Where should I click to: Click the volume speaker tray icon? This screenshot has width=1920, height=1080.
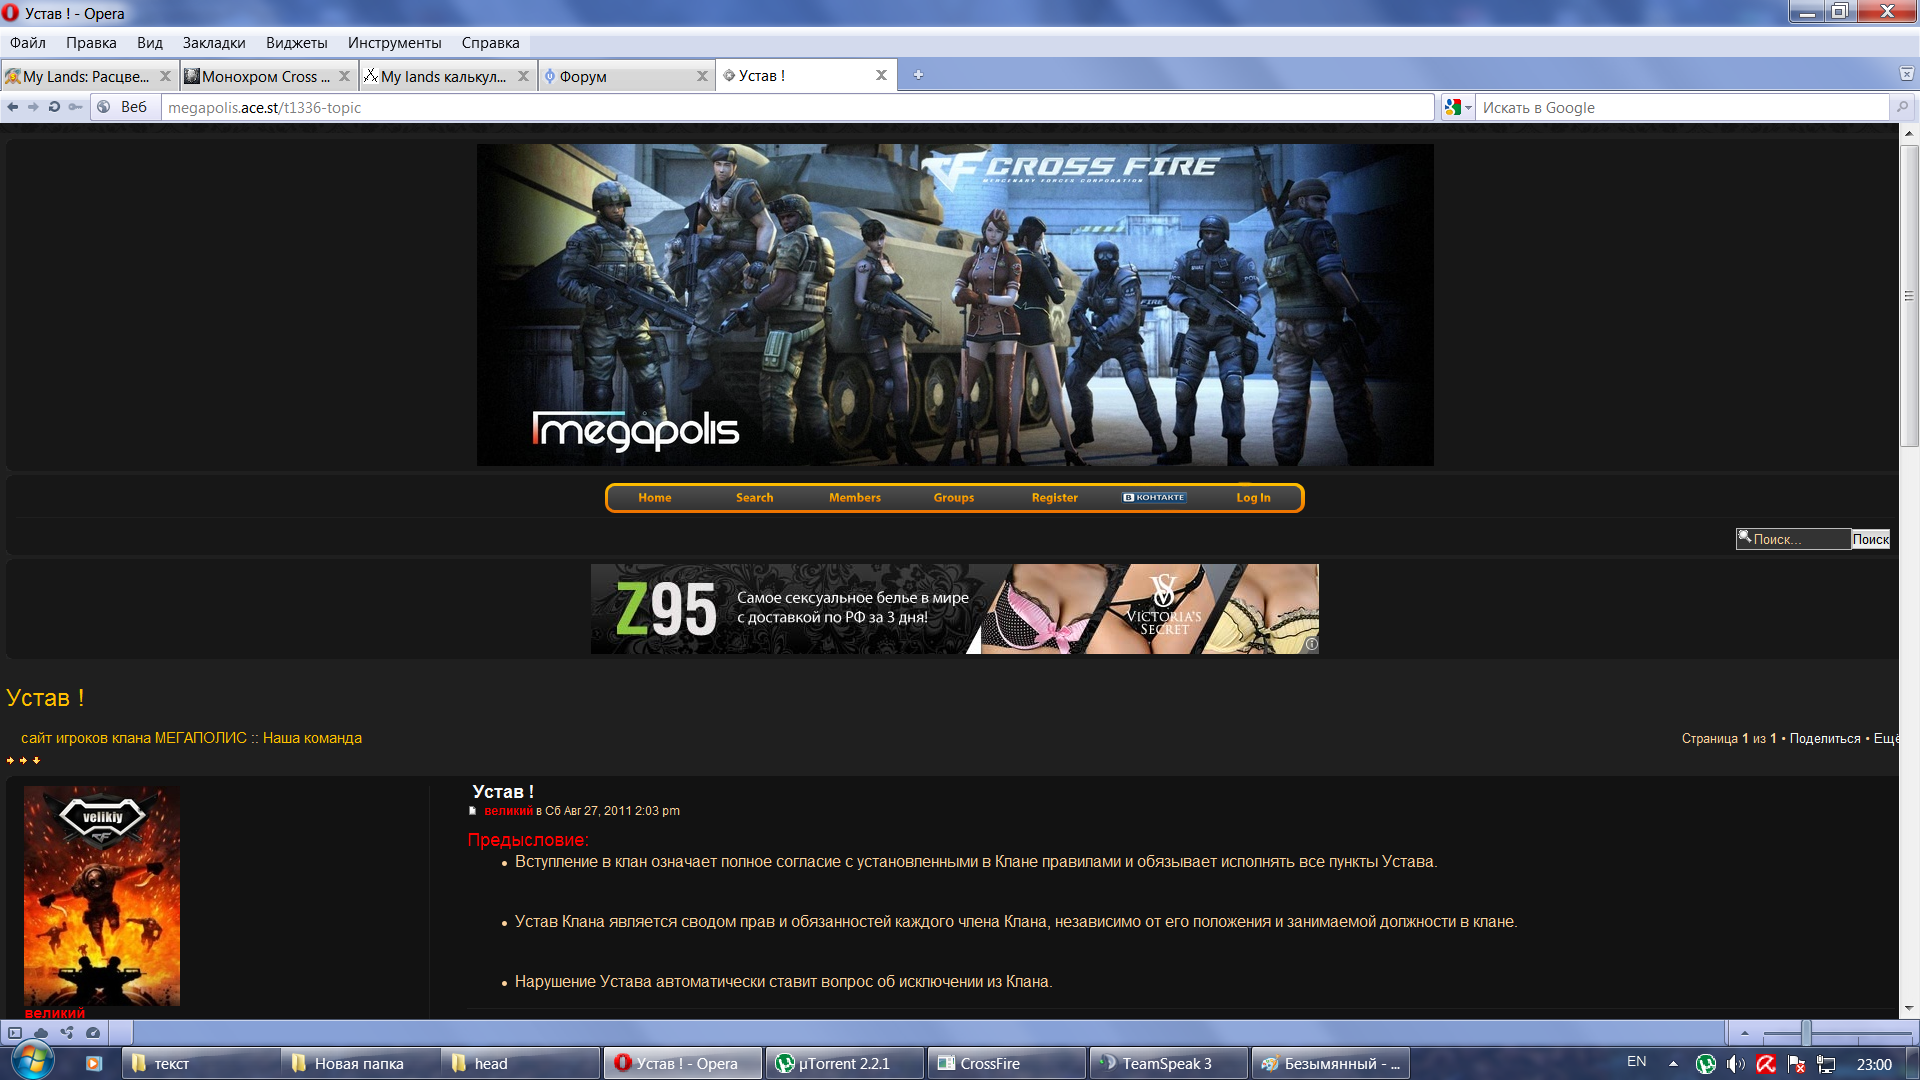1736,1064
